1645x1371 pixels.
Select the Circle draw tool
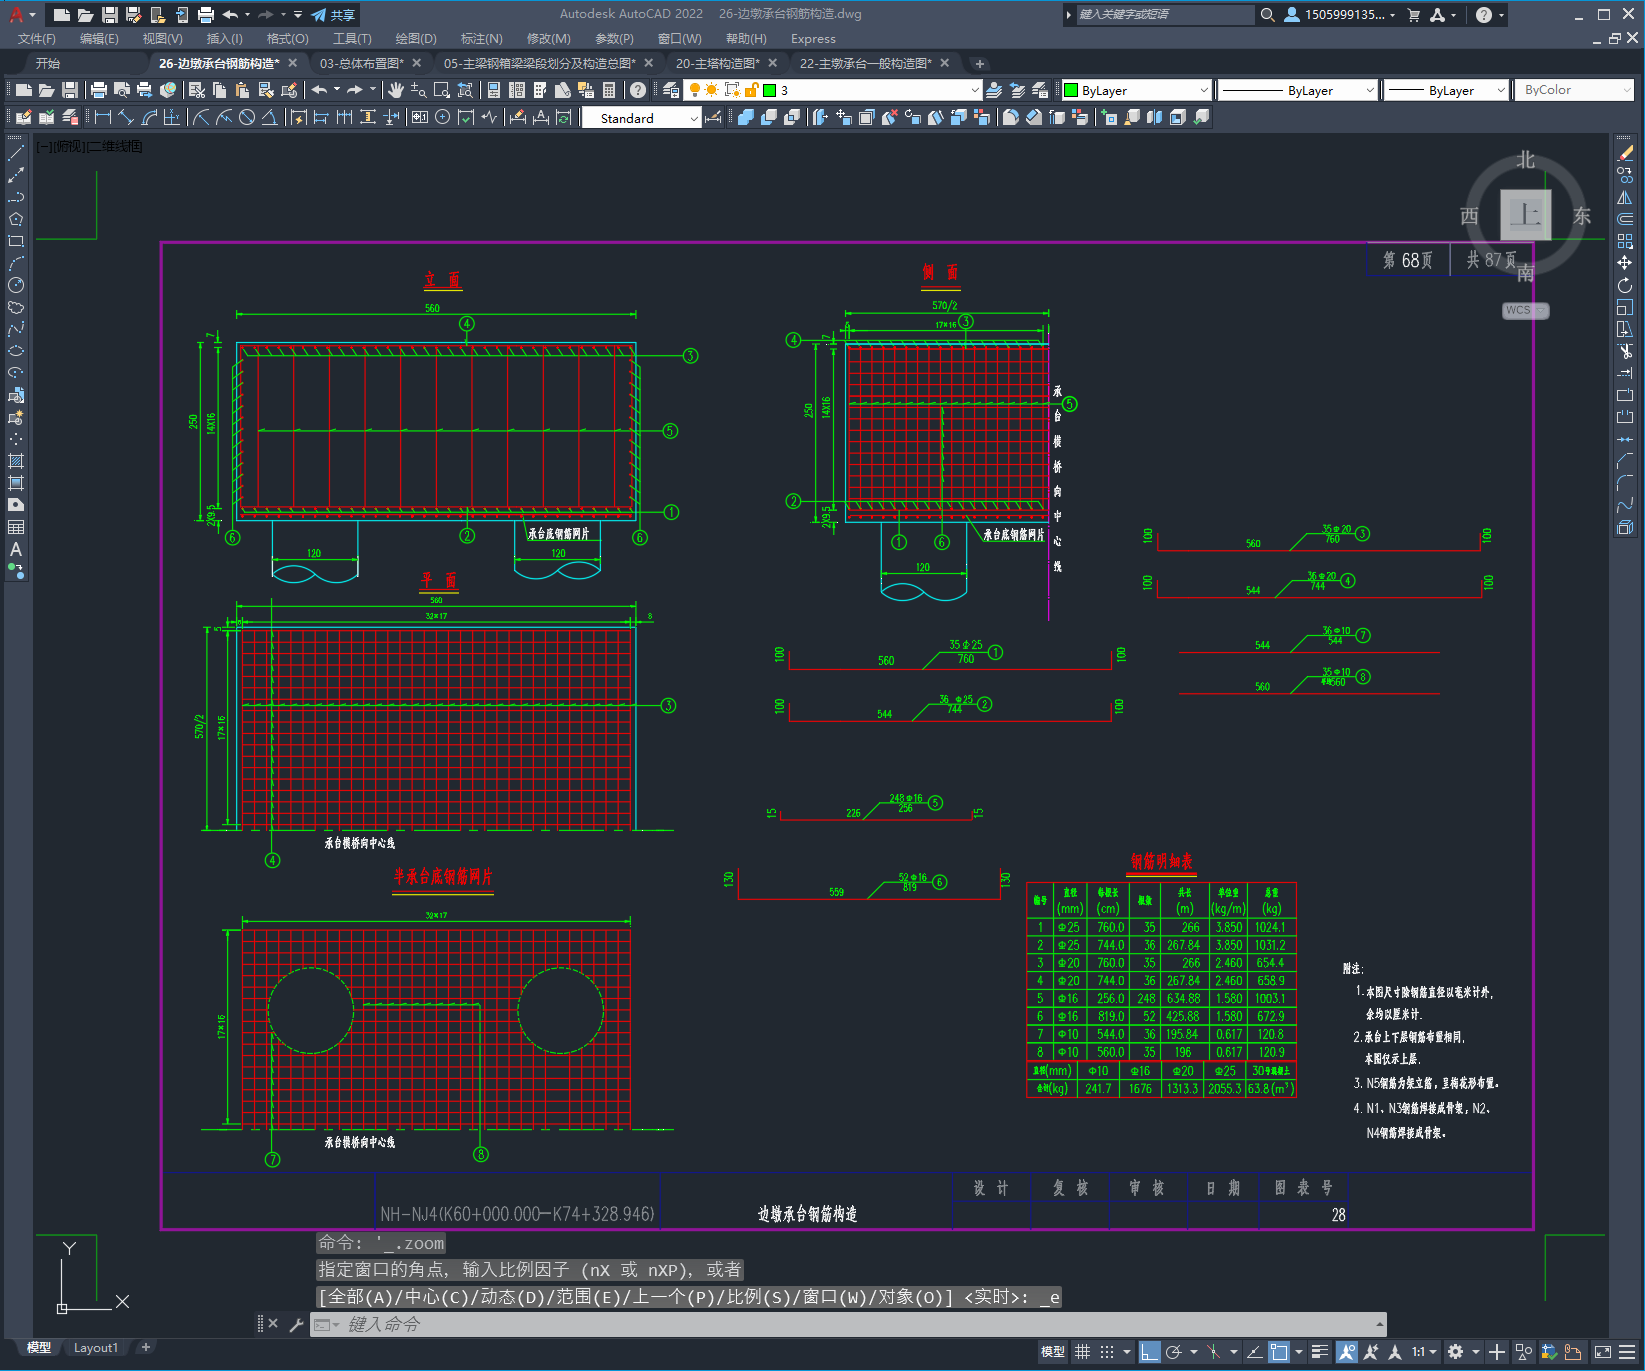tap(16, 285)
